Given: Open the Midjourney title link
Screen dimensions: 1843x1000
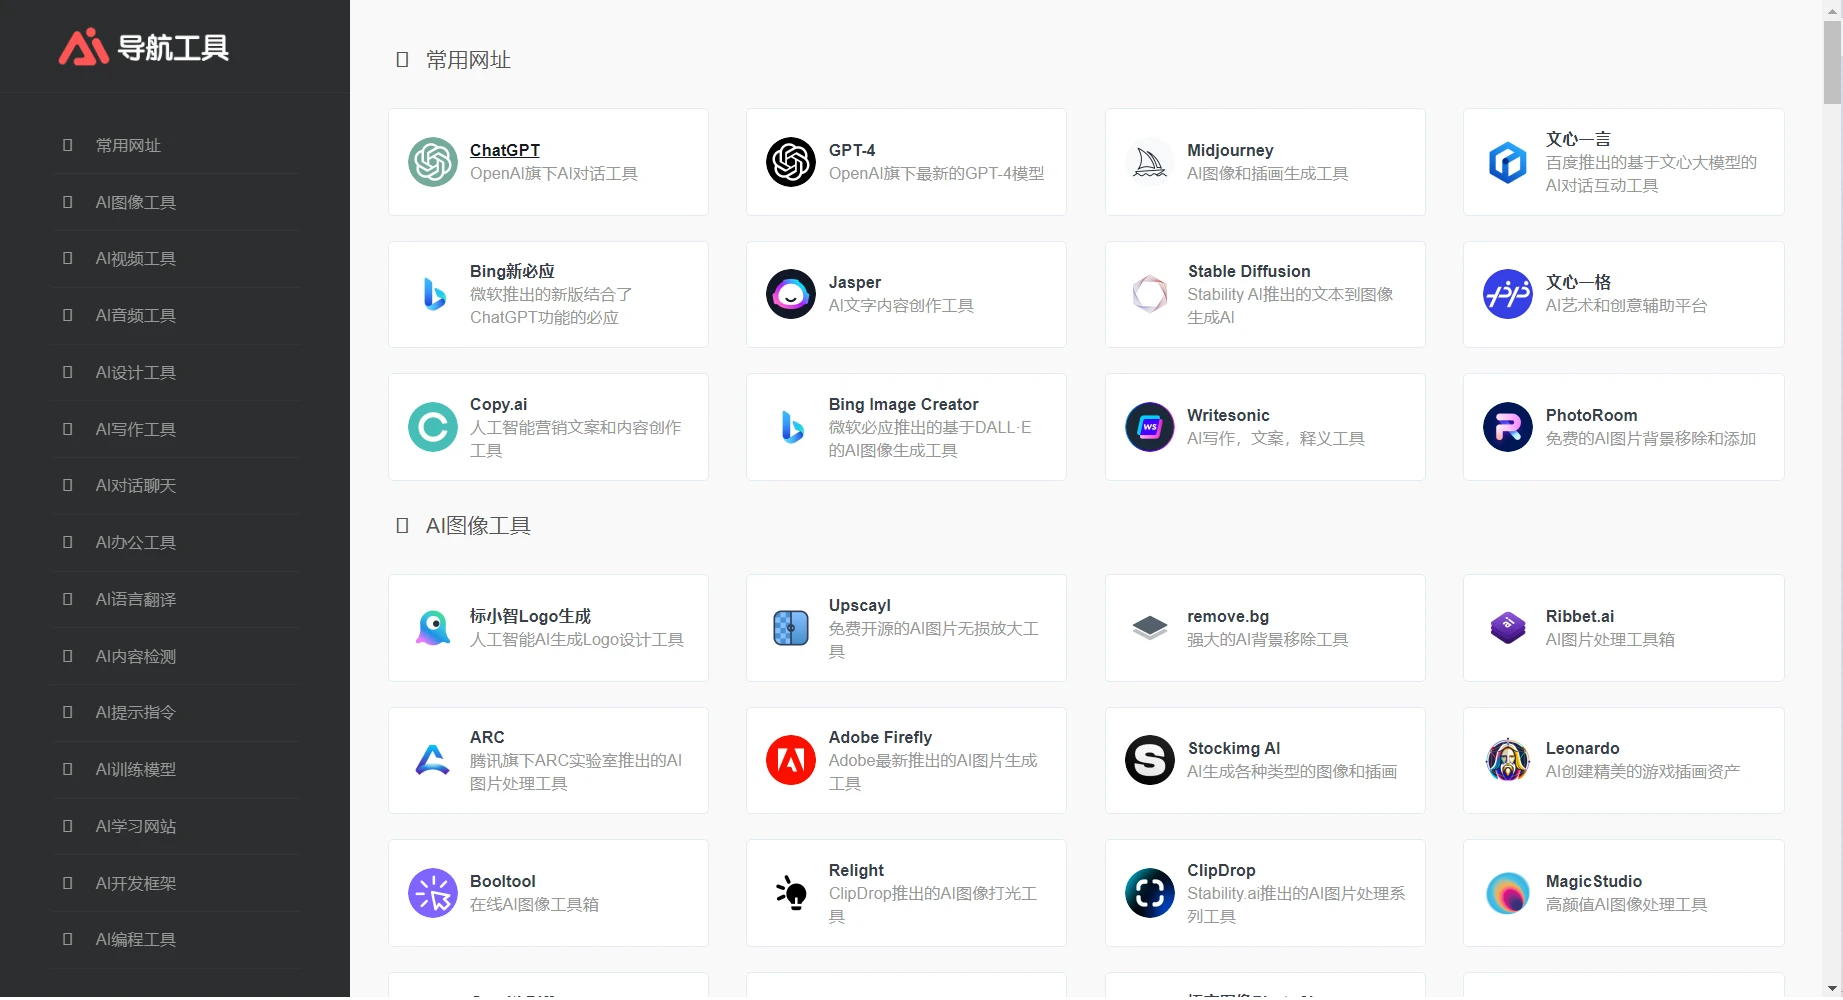Looking at the screenshot, I should pos(1230,150).
